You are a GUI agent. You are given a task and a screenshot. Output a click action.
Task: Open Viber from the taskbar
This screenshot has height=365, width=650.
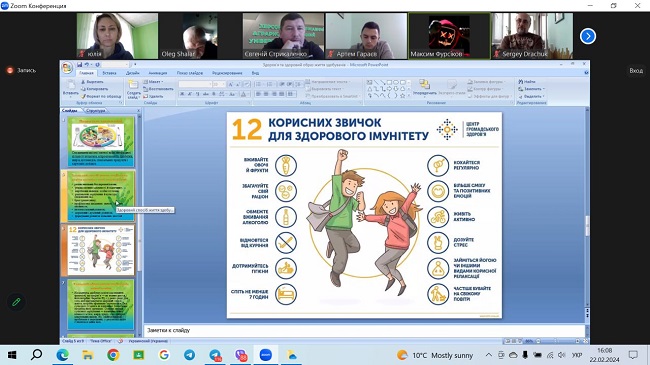[x=241, y=355]
